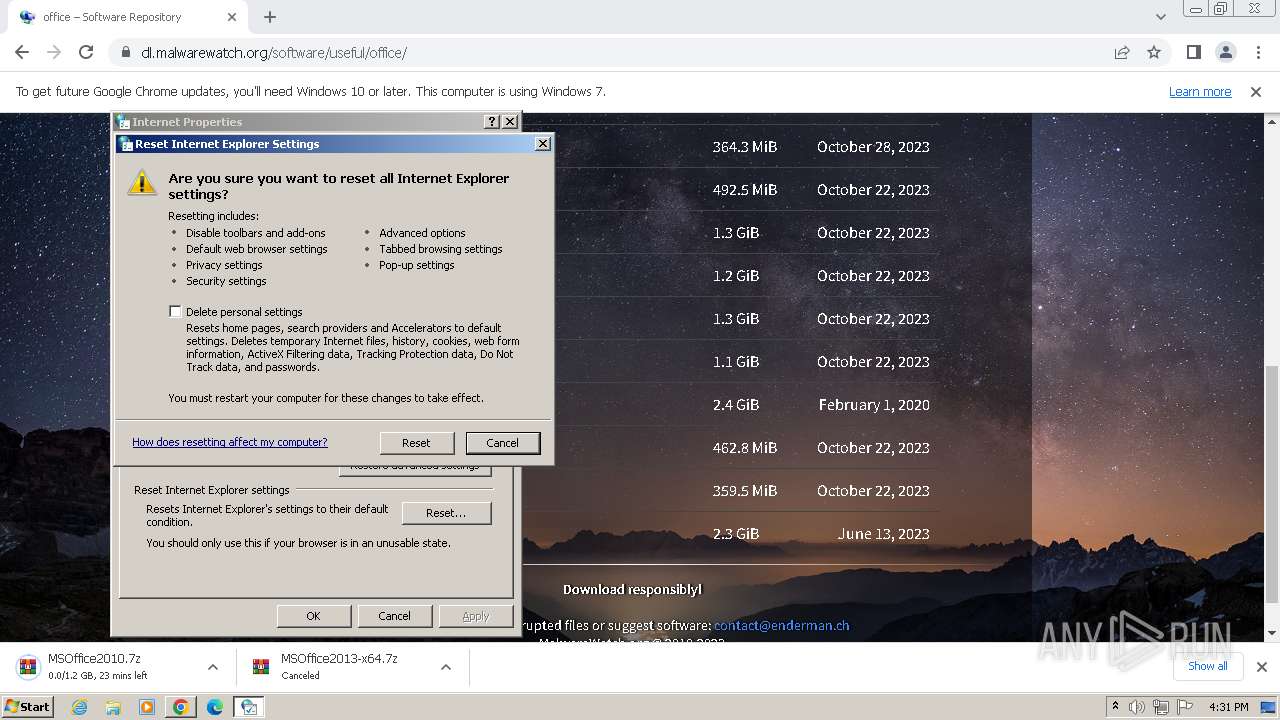1280x720 pixels.
Task: Enable the Delete personal settings checkbox
Action: 175,312
